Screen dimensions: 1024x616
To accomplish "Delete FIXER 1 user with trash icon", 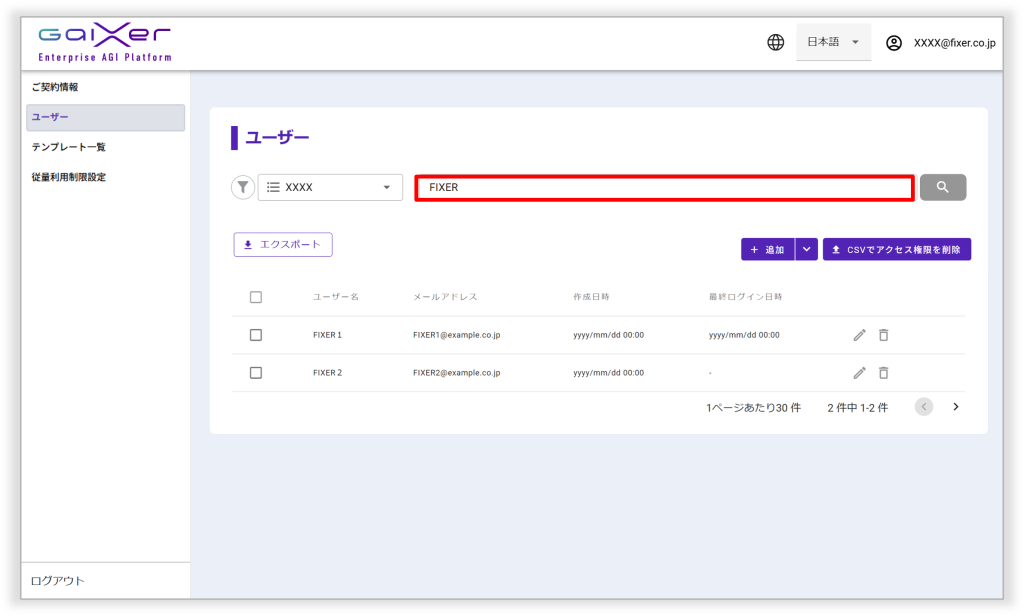I will (883, 335).
